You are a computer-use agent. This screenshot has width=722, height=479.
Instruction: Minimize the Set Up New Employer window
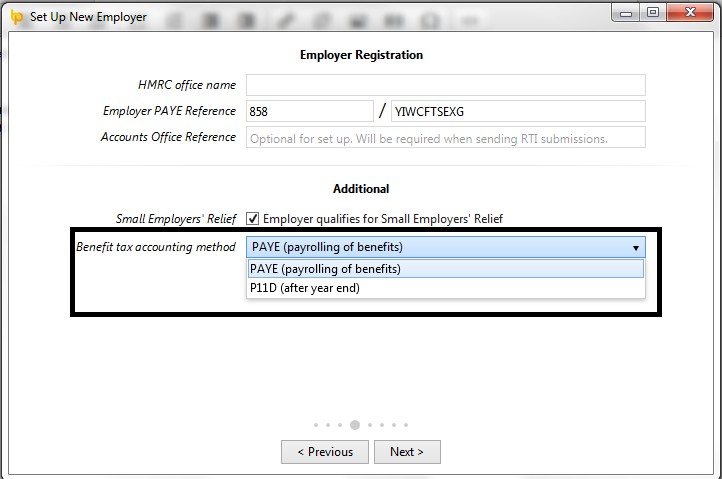click(x=626, y=13)
